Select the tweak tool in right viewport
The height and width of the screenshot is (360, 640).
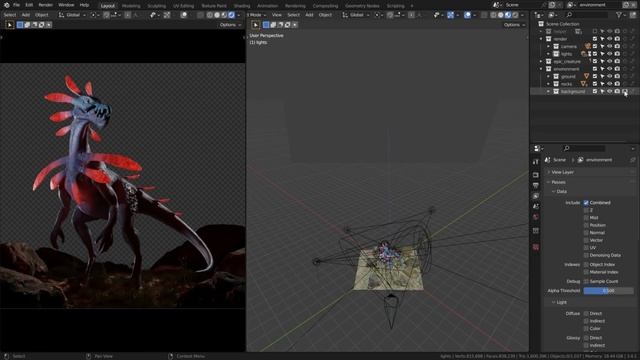pyautogui.click(x=256, y=25)
